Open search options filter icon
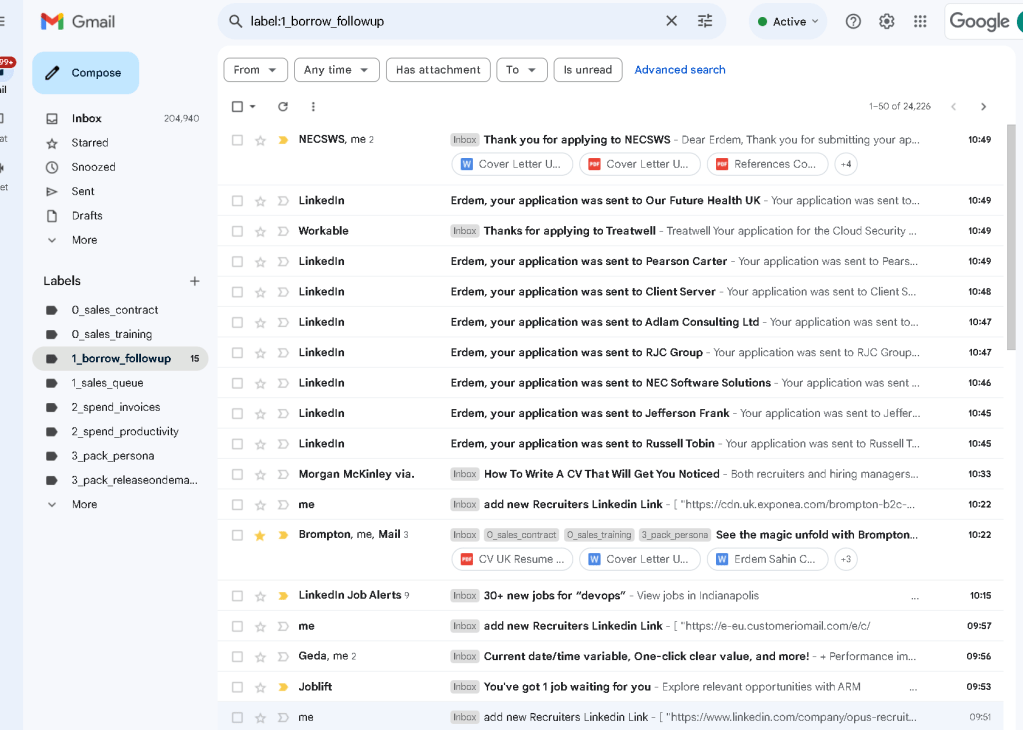The width and height of the screenshot is (1023, 730). pyautogui.click(x=705, y=21)
